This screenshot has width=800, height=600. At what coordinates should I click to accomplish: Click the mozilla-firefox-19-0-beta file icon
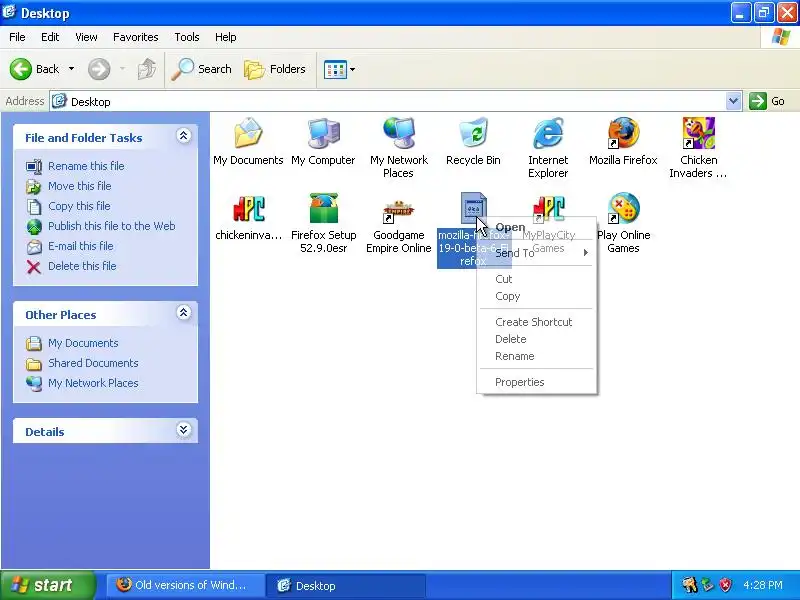(473, 208)
